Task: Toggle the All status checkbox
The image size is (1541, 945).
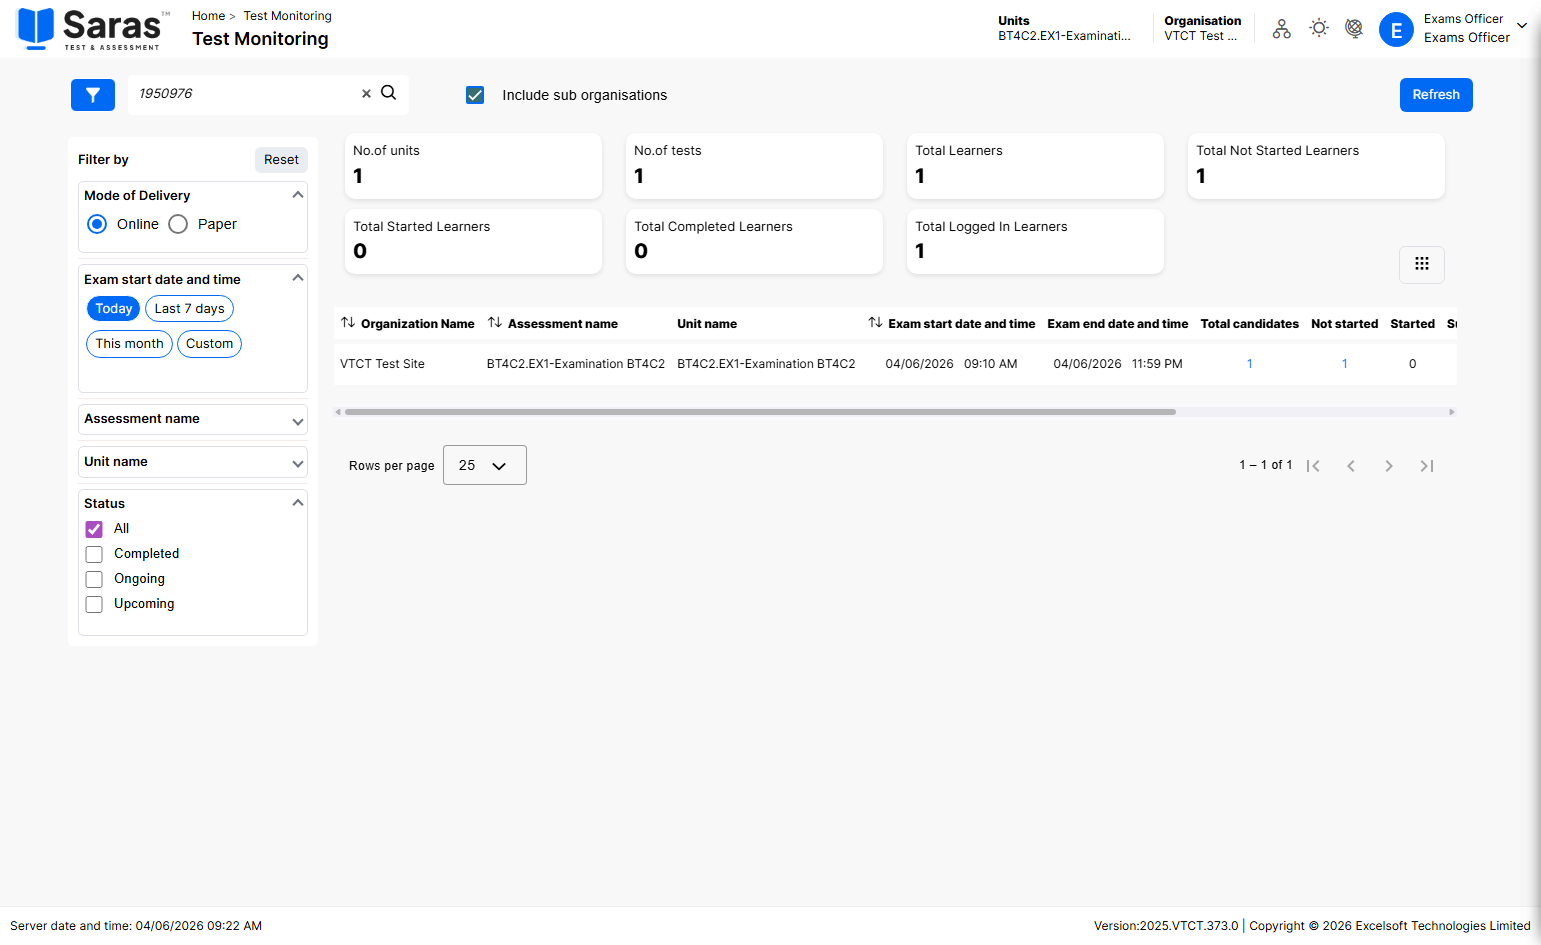Action: pyautogui.click(x=94, y=529)
